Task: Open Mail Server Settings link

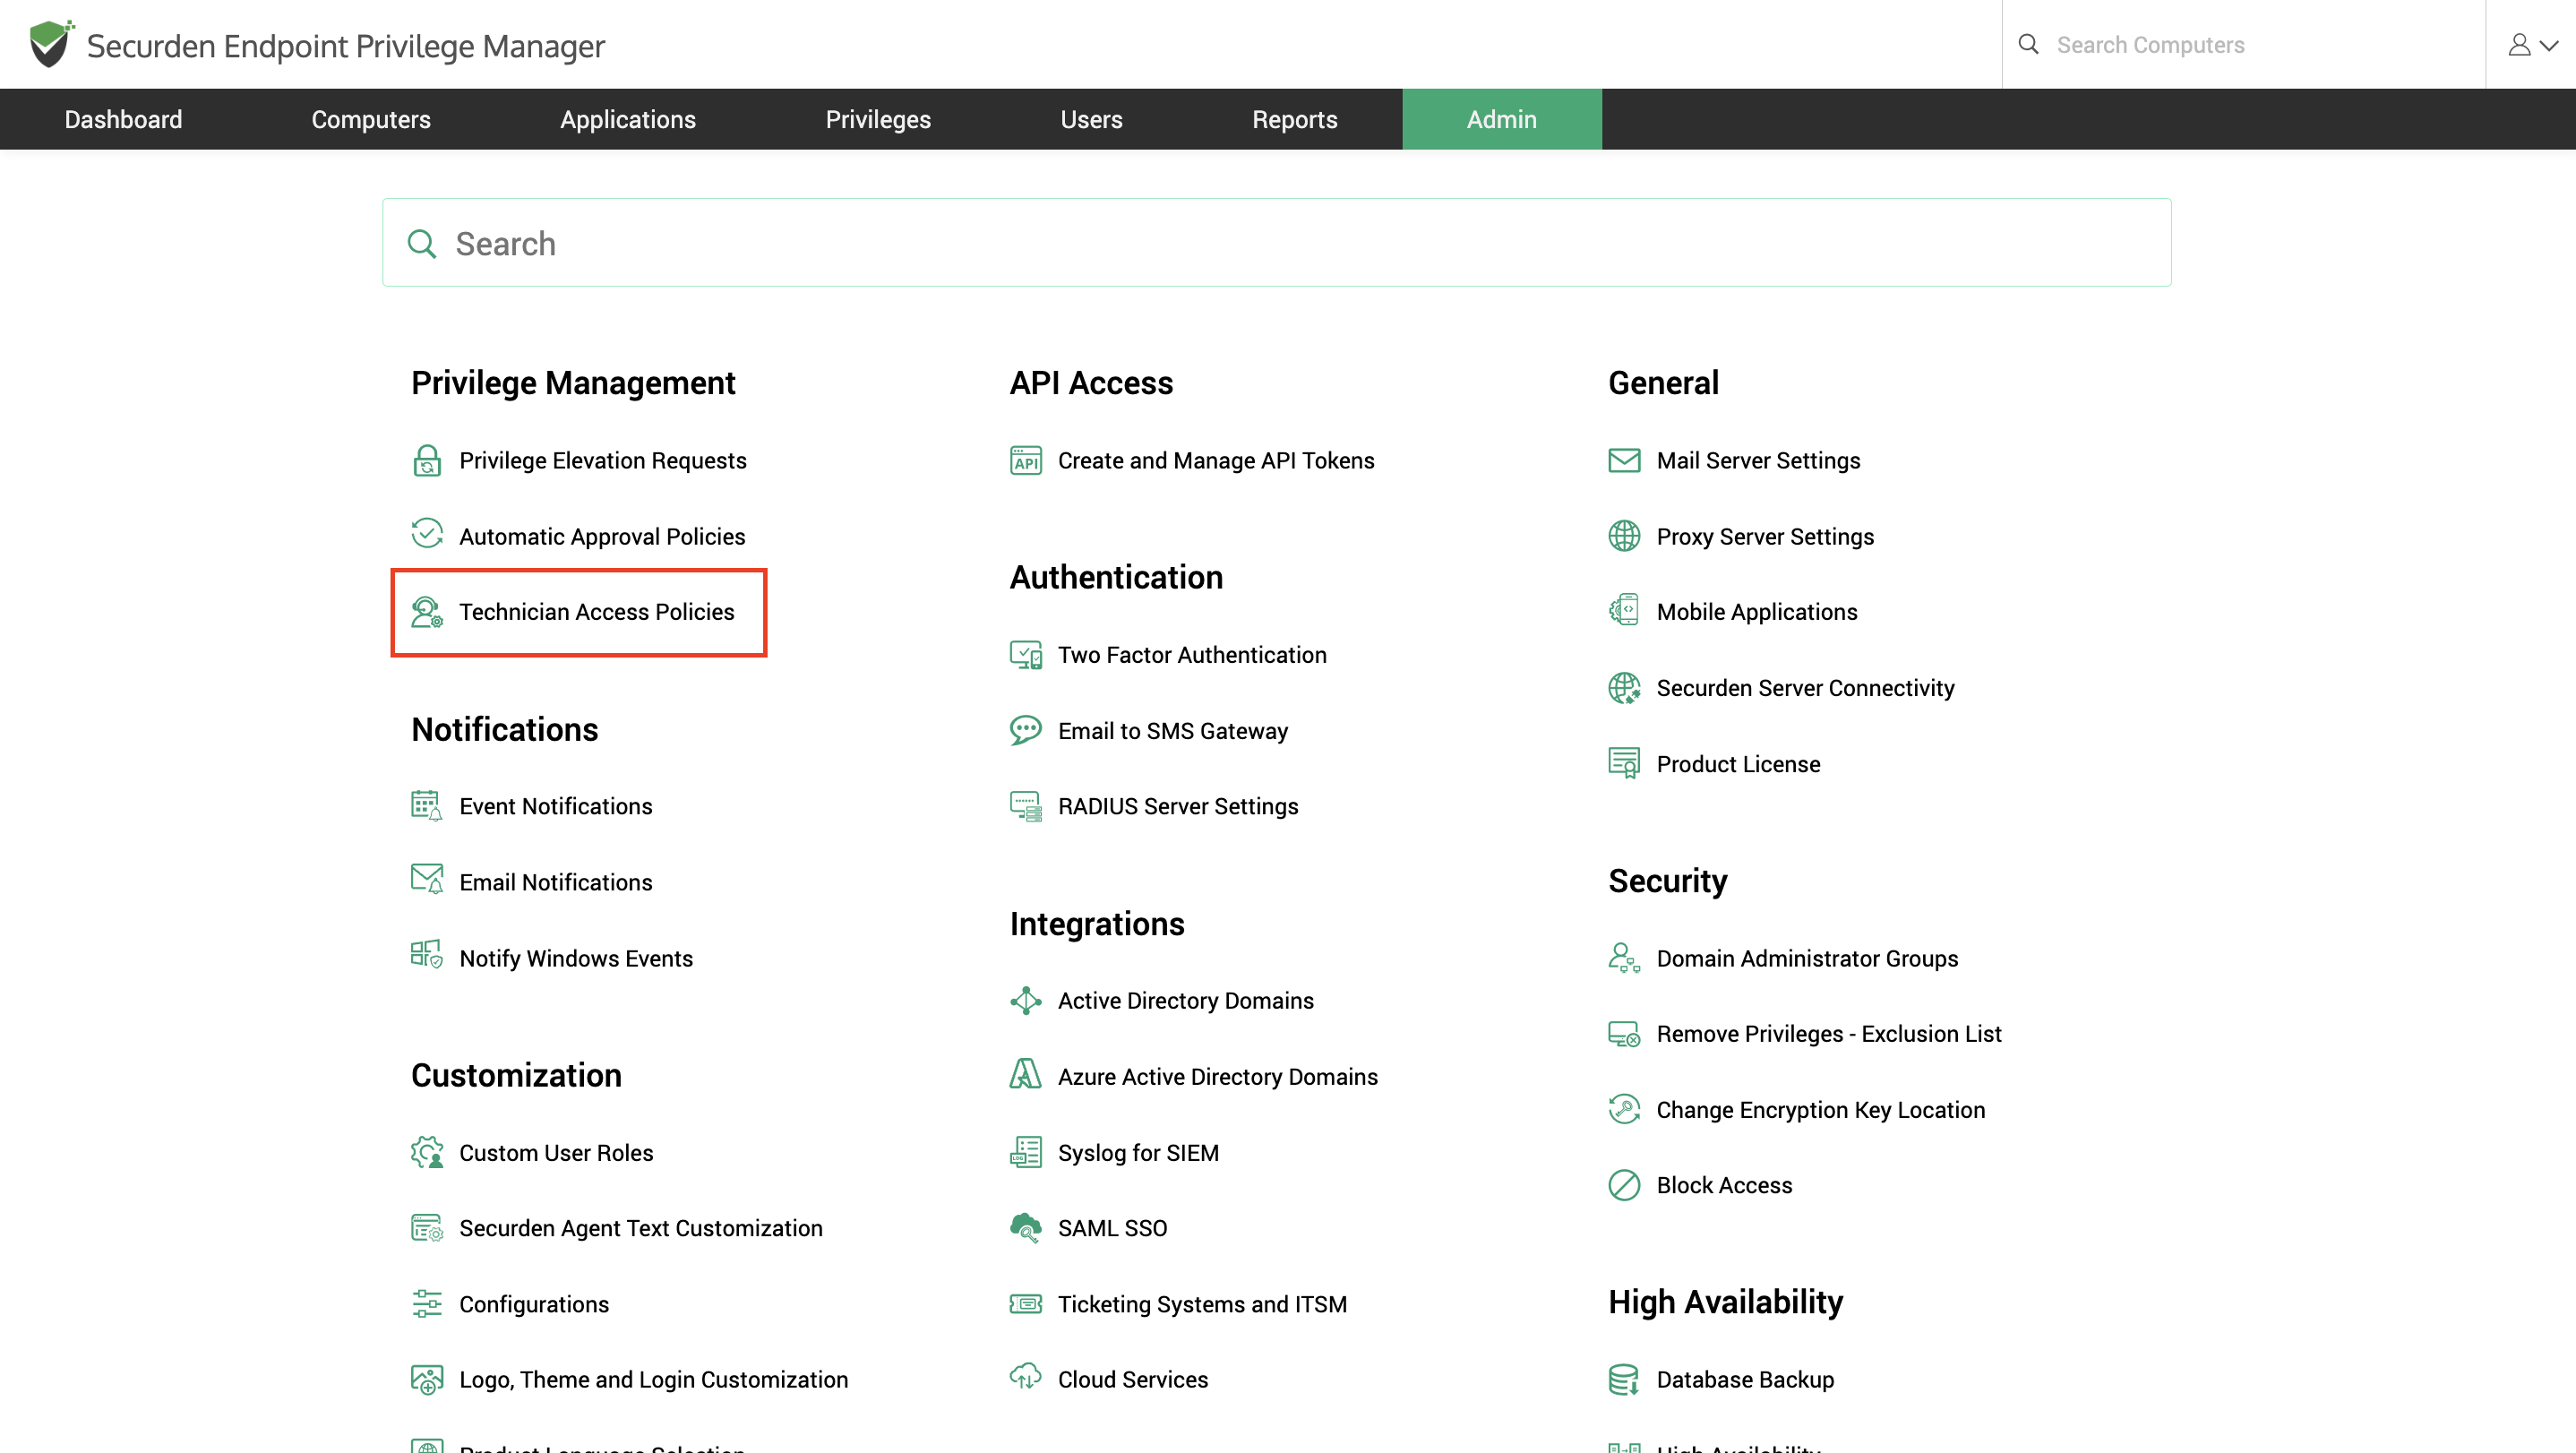Action: click(x=1758, y=460)
